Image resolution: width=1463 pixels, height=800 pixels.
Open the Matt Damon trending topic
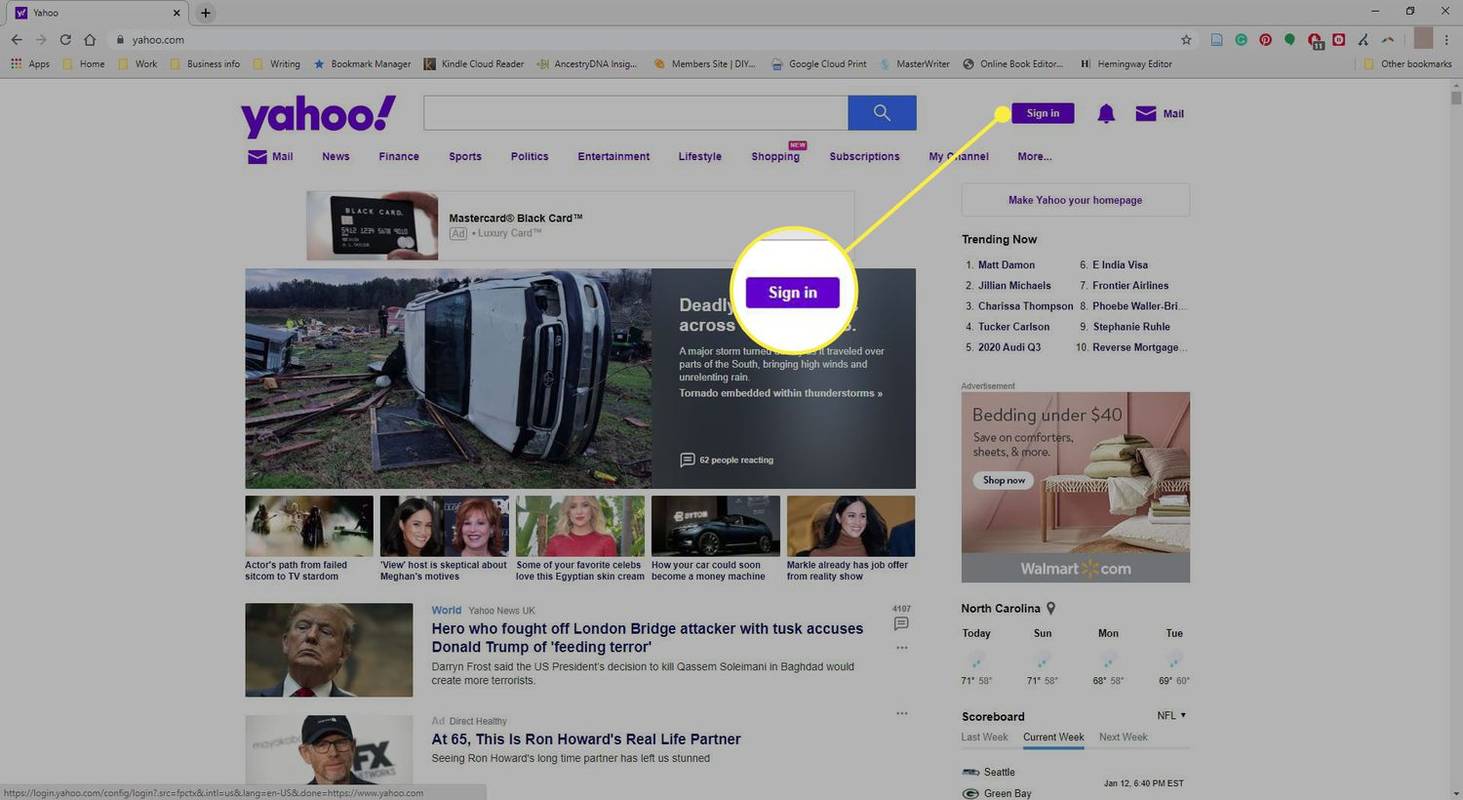click(x=1006, y=265)
